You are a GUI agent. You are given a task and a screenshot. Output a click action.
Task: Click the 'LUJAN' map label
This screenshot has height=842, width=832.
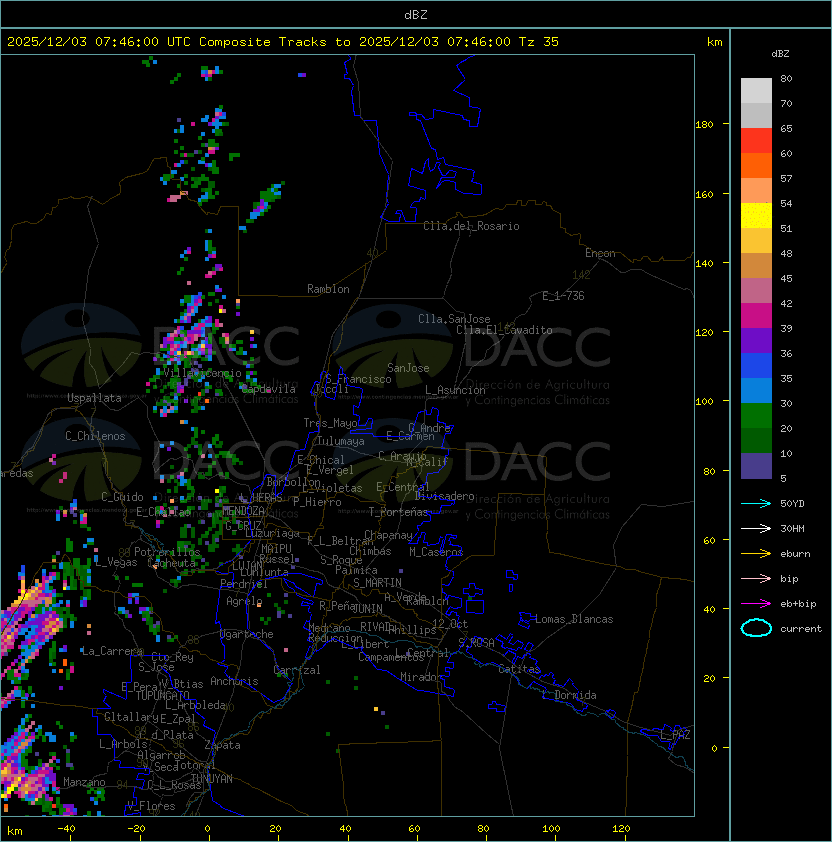coord(247,566)
